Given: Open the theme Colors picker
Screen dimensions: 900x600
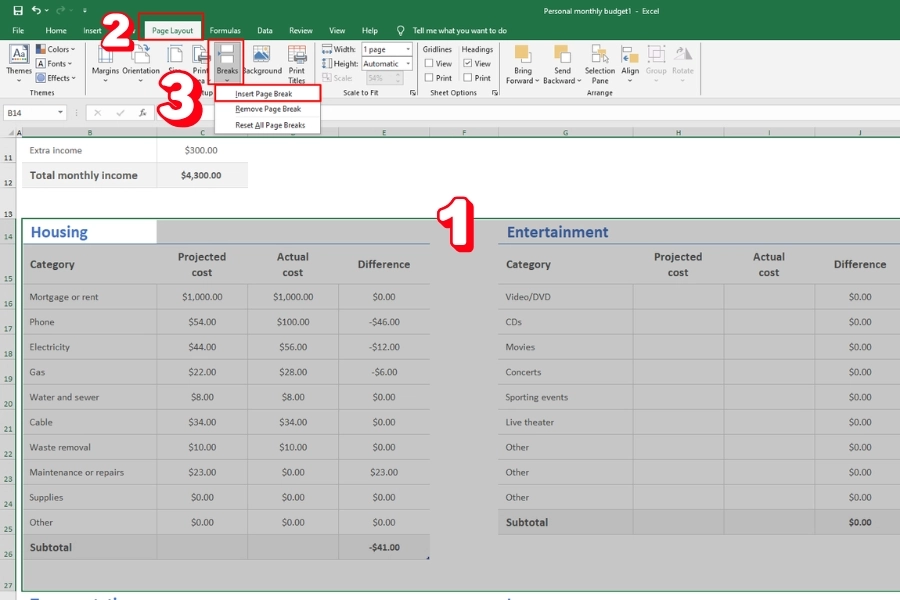Looking at the screenshot, I should (57, 48).
